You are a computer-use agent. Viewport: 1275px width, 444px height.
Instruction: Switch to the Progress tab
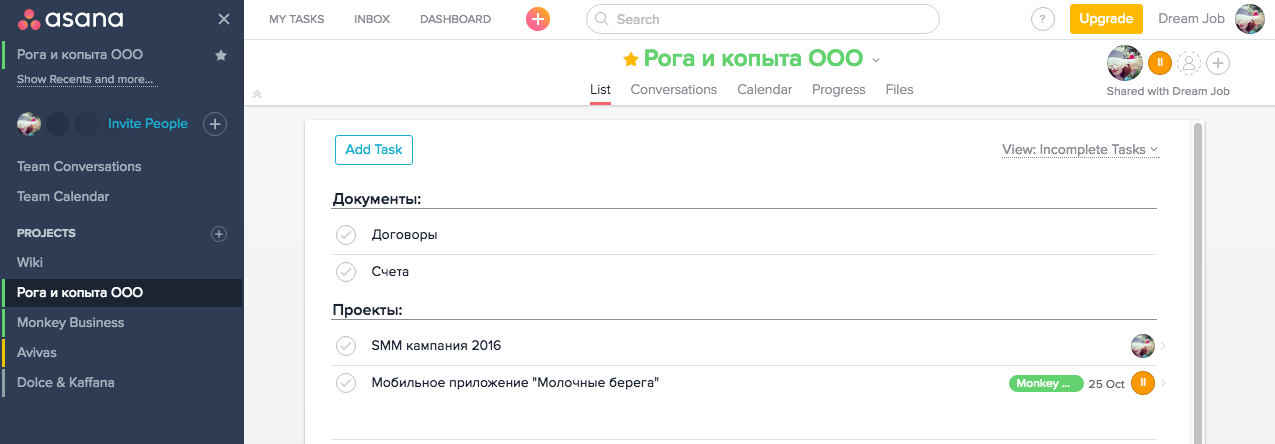pos(839,90)
